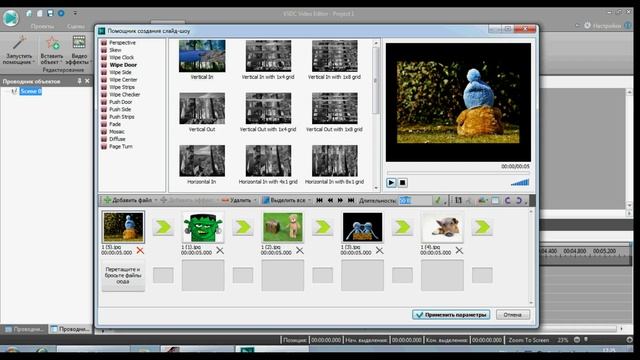Choose the Vertical In transition thumbnail
The width and height of the screenshot is (640, 360).
tap(202, 56)
